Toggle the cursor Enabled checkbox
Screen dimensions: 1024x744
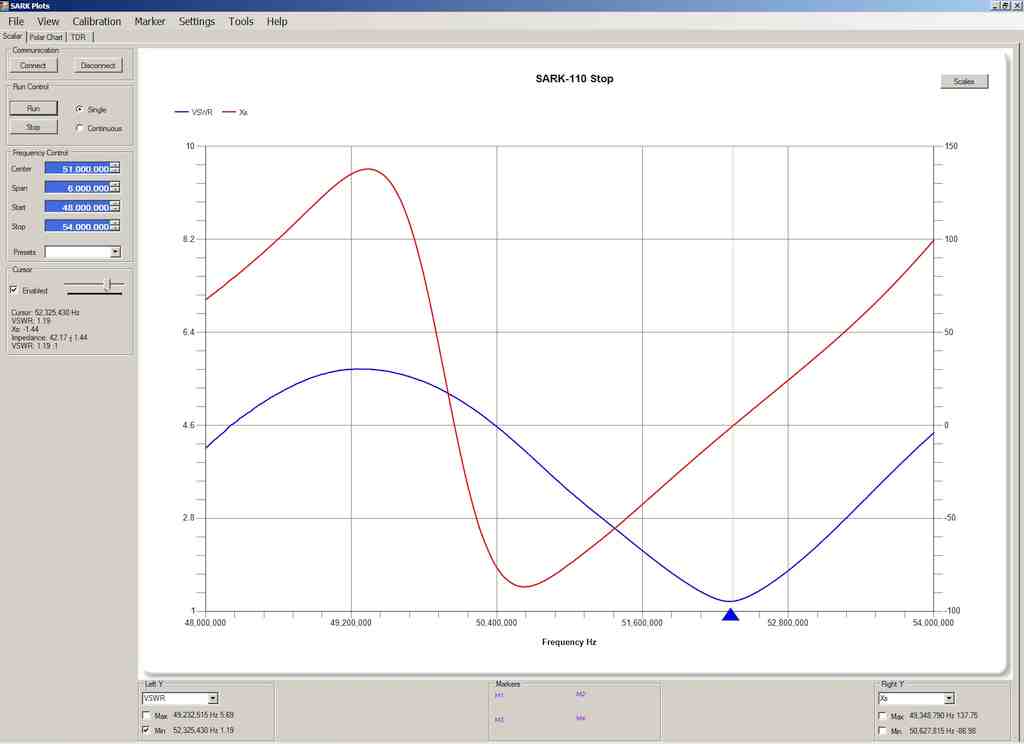[x=13, y=290]
